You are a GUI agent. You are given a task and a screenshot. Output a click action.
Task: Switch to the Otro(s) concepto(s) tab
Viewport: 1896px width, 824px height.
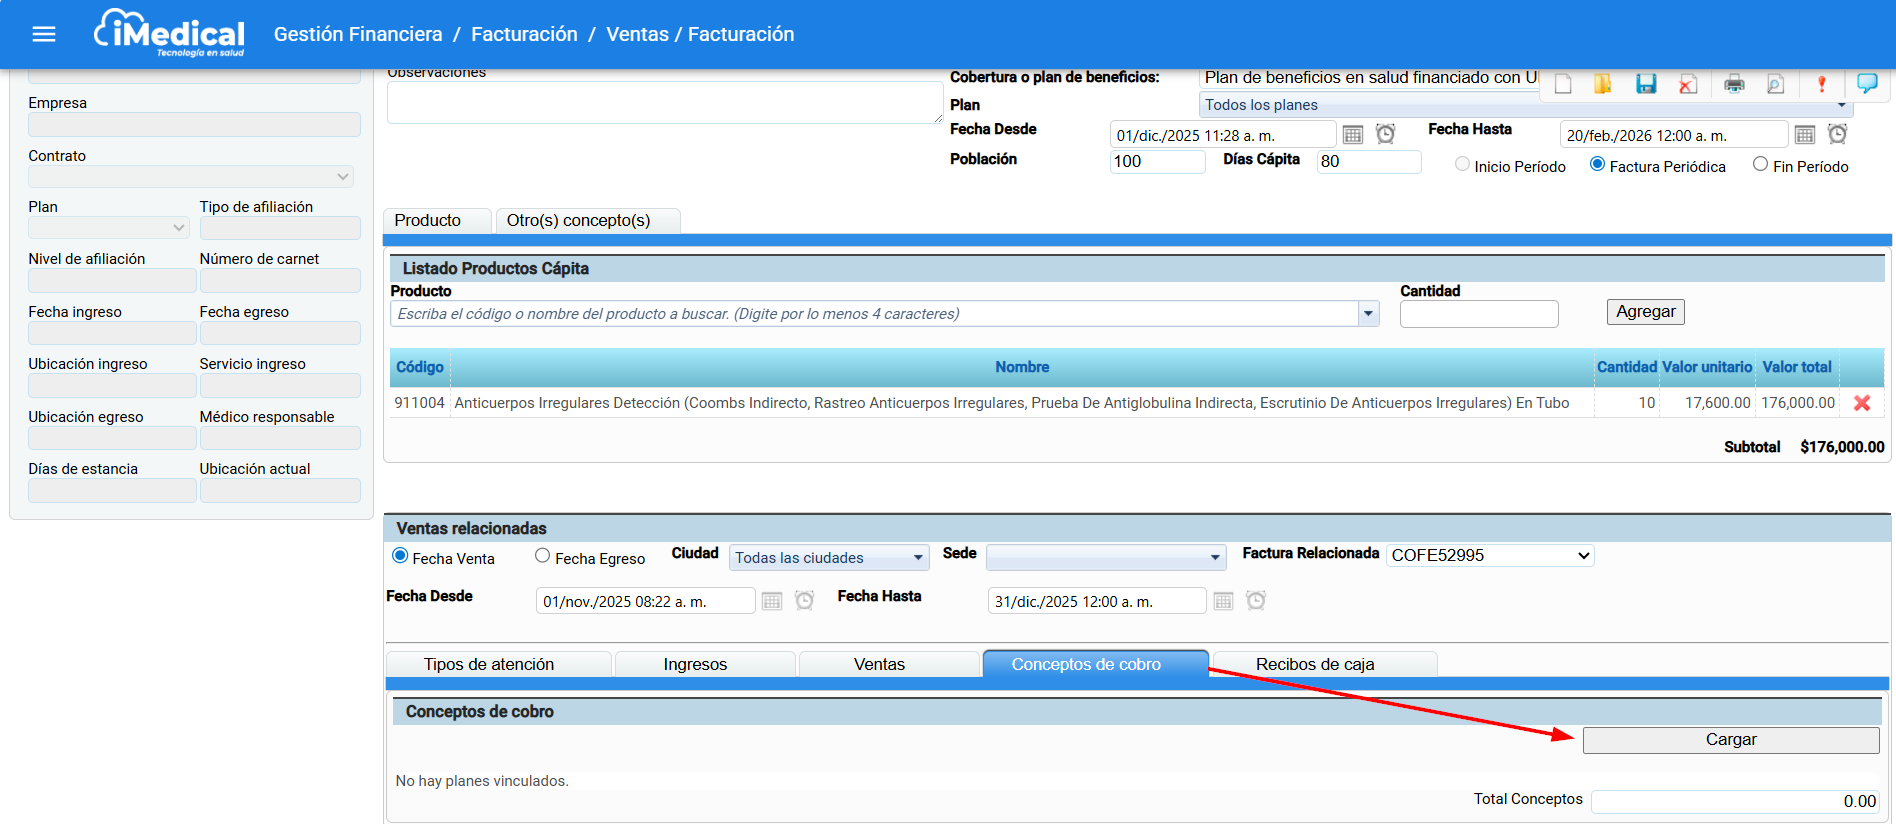(x=578, y=220)
